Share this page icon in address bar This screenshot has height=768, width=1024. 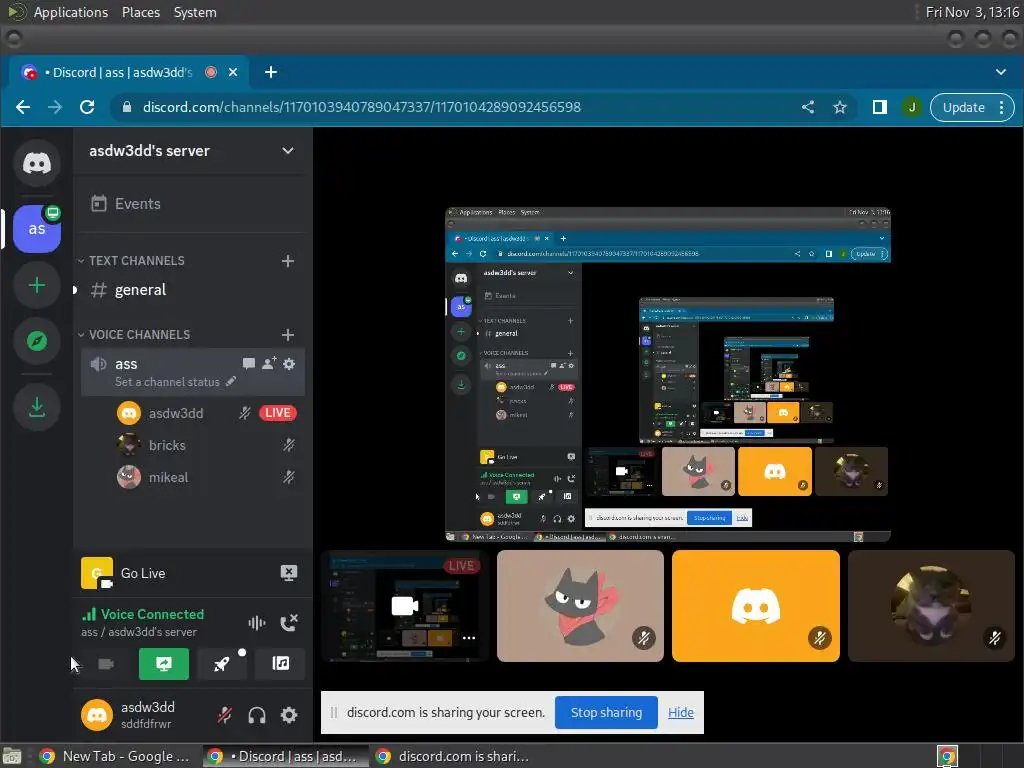pyautogui.click(x=808, y=107)
